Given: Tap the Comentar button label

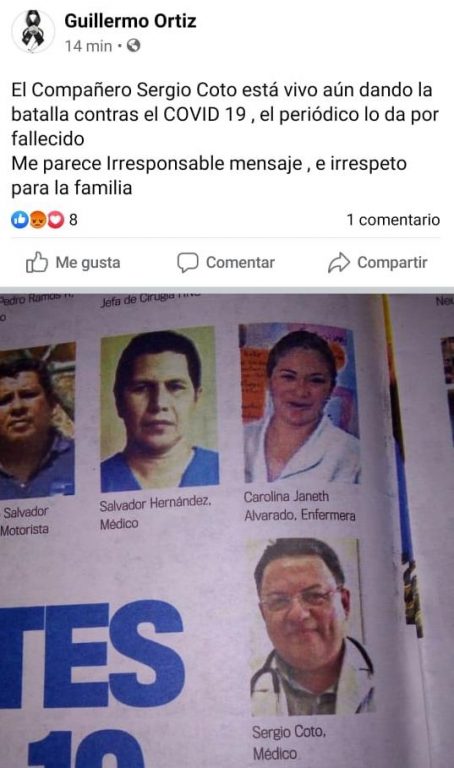Looking at the screenshot, I should coord(240,263).
